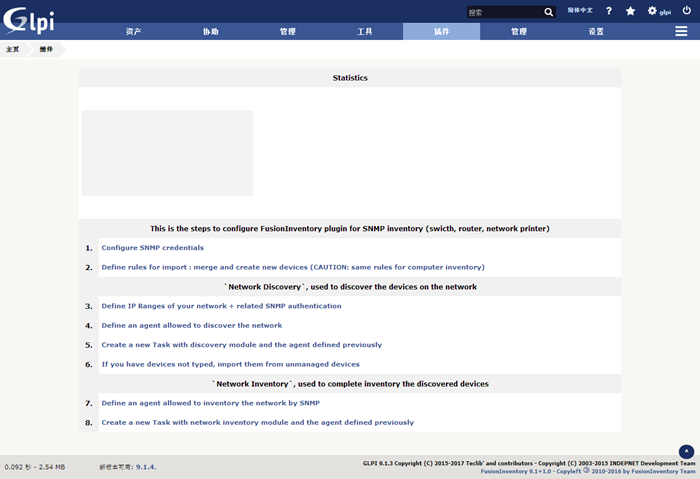Go to 主页 breadcrumb
The image size is (700, 479).
tap(12, 49)
